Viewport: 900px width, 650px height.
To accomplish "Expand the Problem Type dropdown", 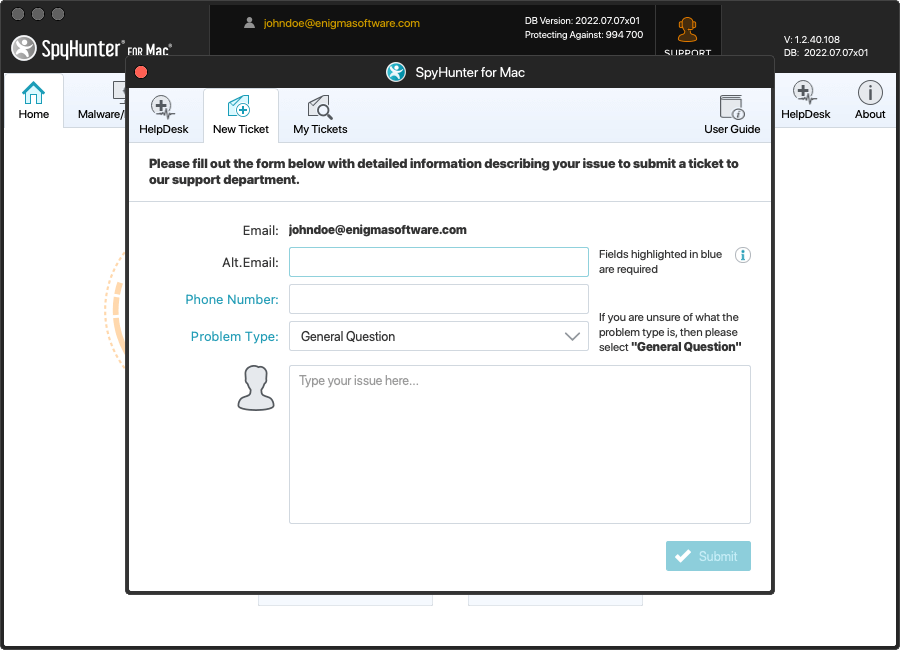I will [438, 336].
